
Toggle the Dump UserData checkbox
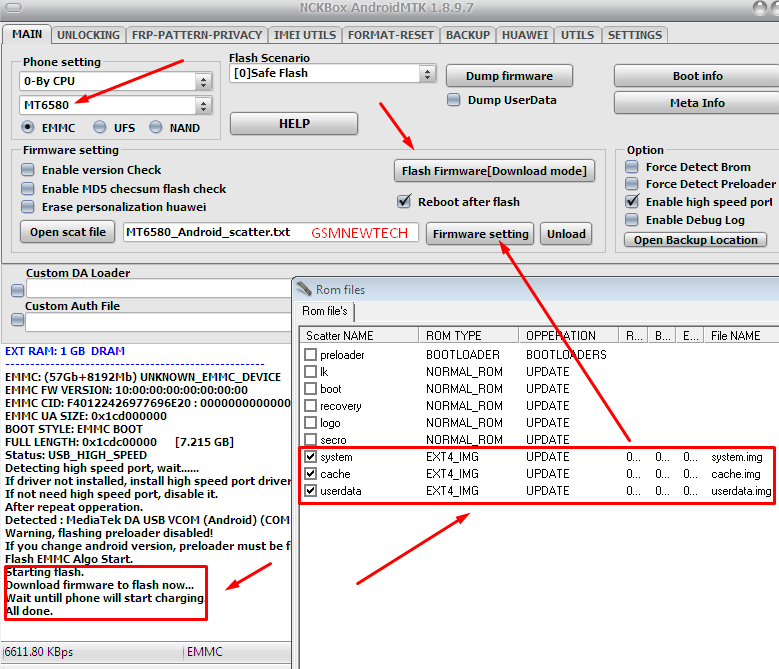pyautogui.click(x=453, y=100)
